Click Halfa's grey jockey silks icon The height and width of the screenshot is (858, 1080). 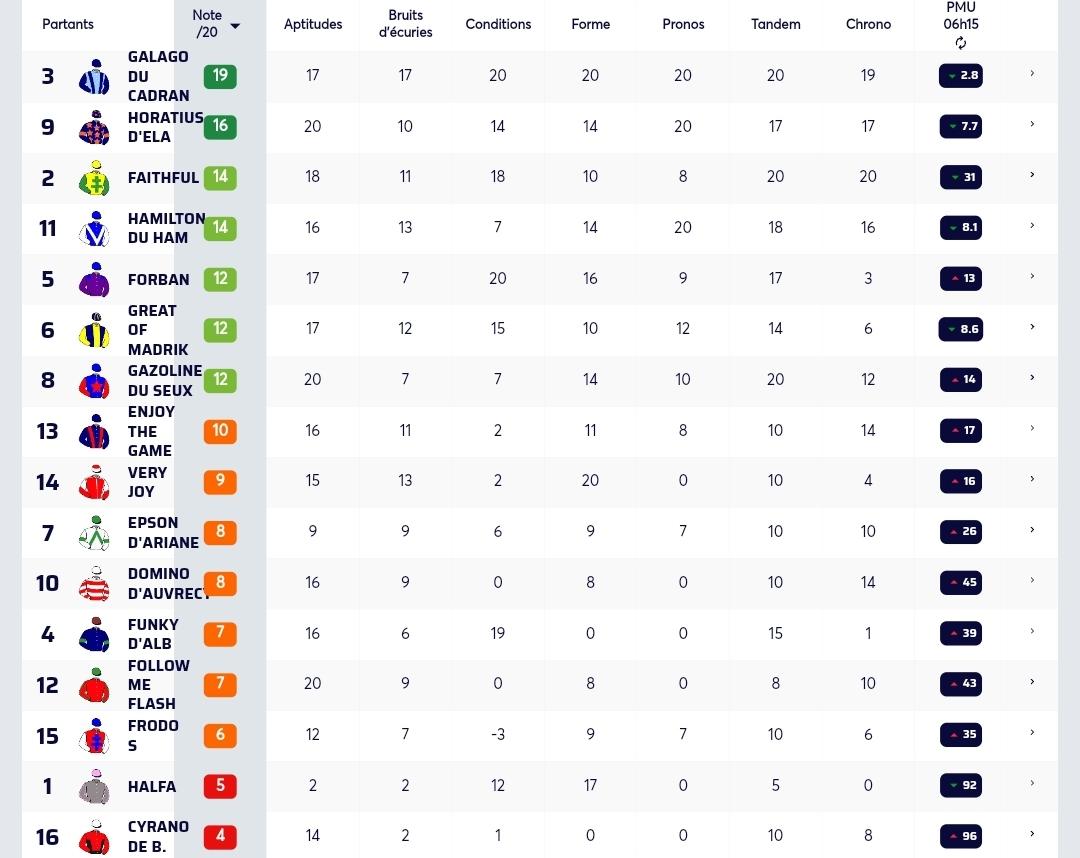(x=95, y=786)
